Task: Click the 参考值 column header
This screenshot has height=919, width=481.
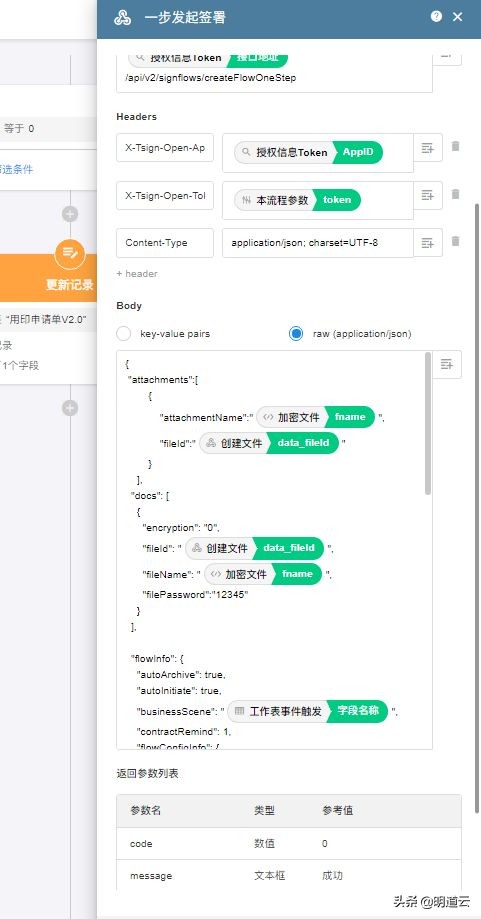Action: pyautogui.click(x=337, y=811)
